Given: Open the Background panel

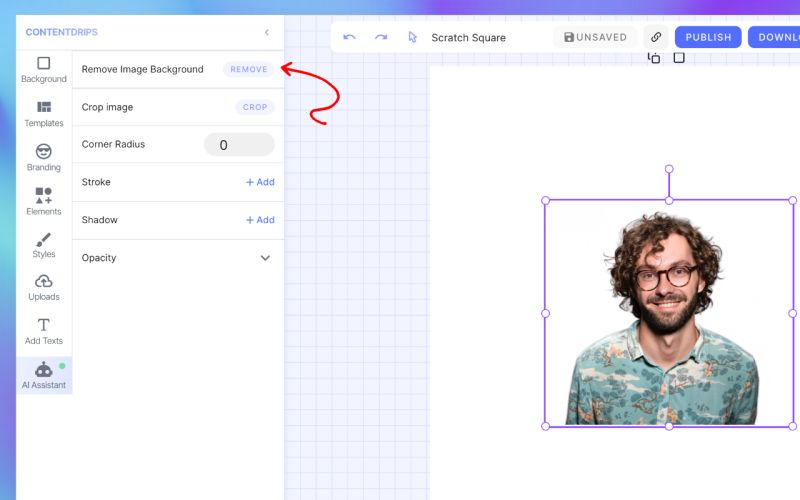Looking at the screenshot, I should [44, 70].
